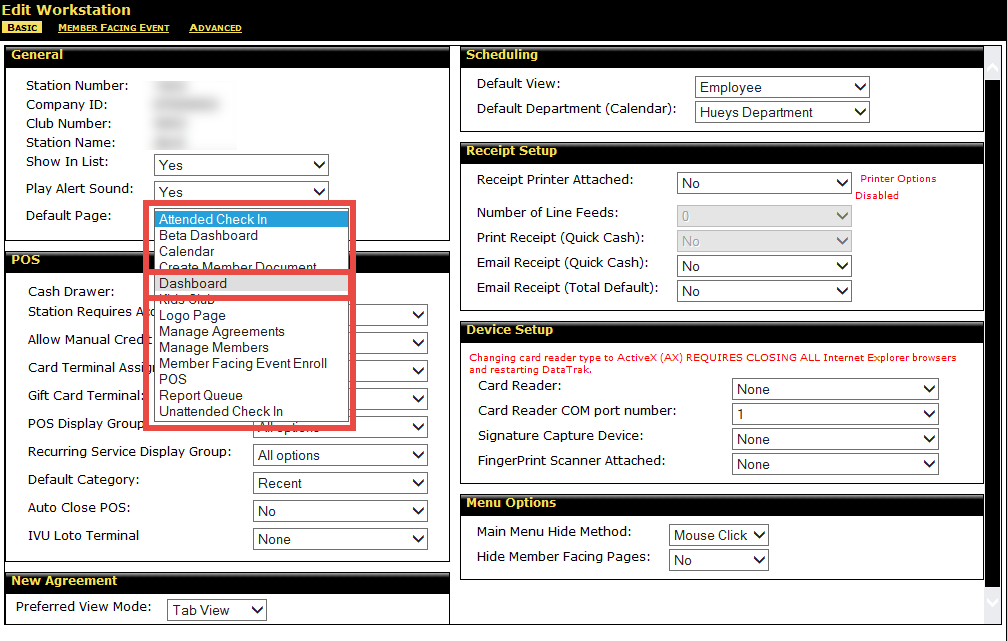
Task: Change the Default Department (Calendar) dropdown
Action: [782, 113]
